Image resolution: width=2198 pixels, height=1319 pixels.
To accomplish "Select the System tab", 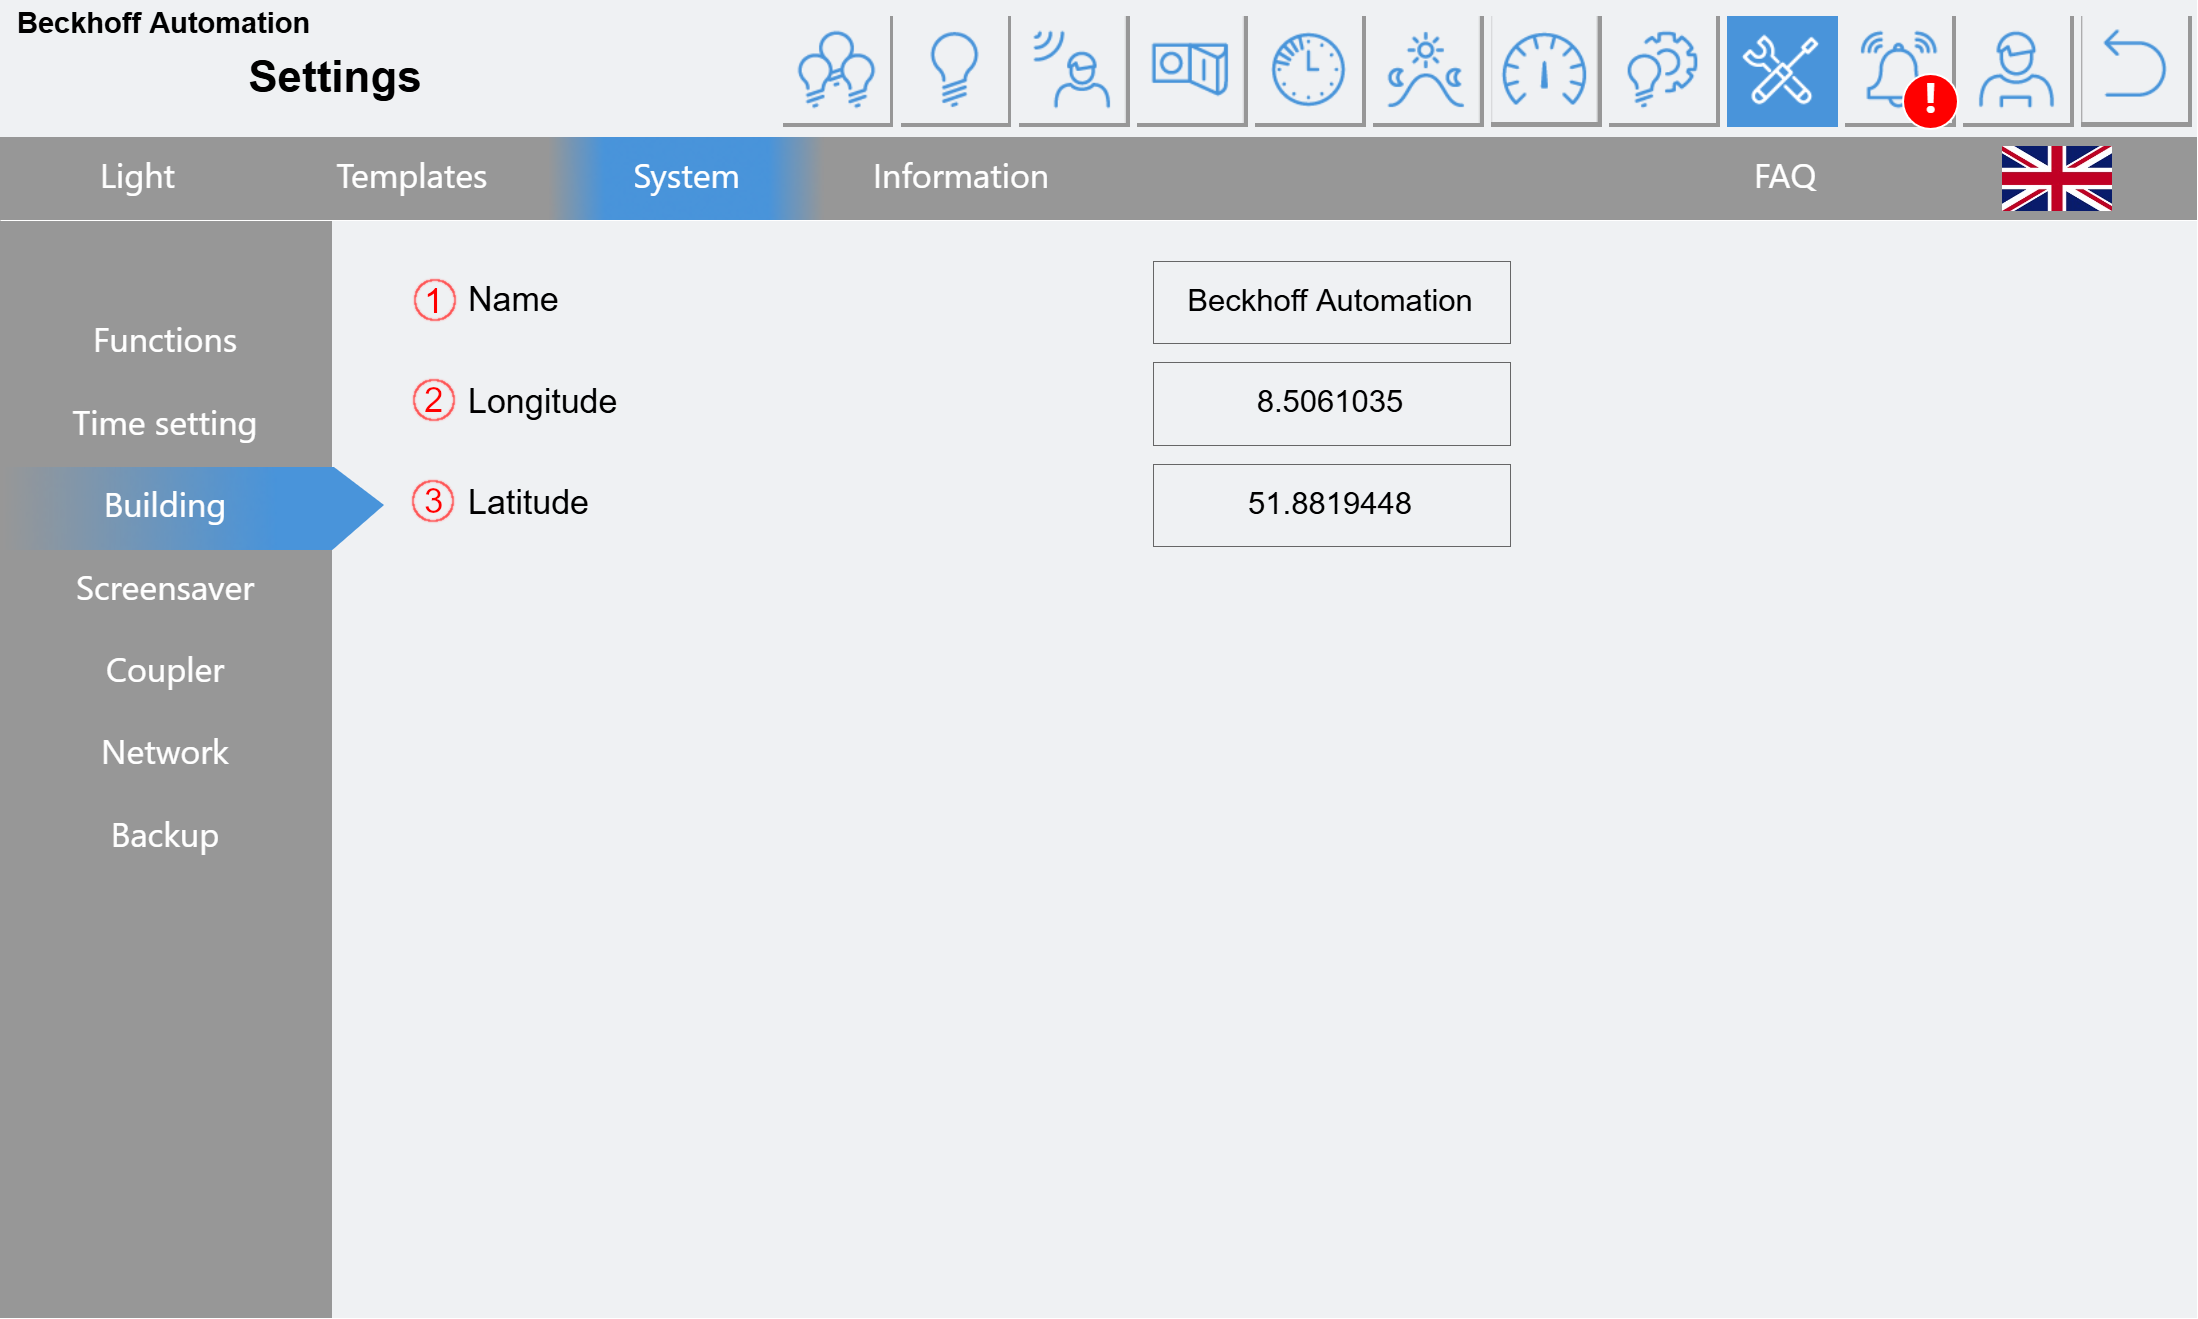I will pyautogui.click(x=686, y=177).
